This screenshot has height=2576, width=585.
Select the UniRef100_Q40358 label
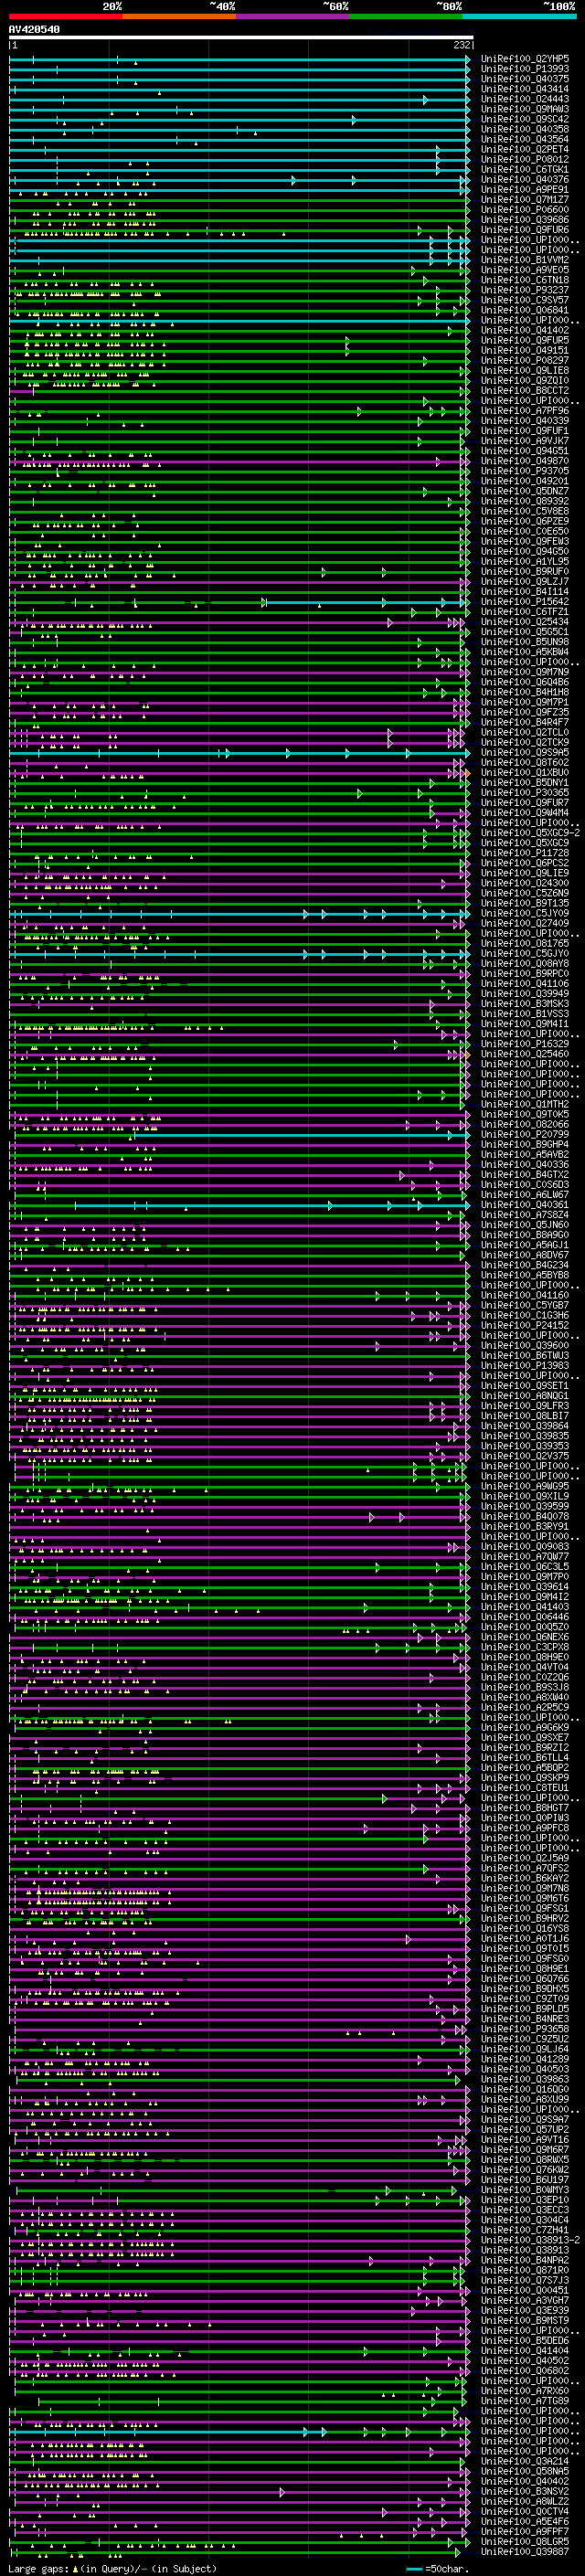(525, 129)
